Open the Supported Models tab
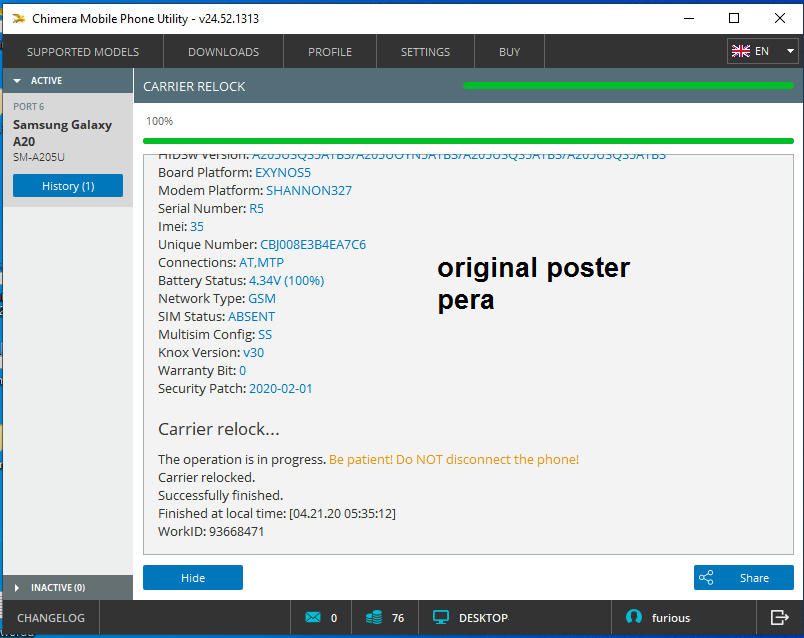The width and height of the screenshot is (804, 638). (83, 52)
